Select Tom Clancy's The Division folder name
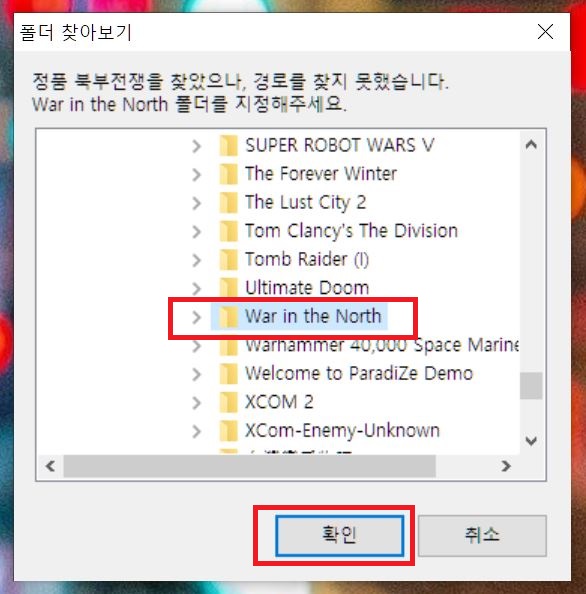The width and height of the screenshot is (586, 594). tap(351, 231)
